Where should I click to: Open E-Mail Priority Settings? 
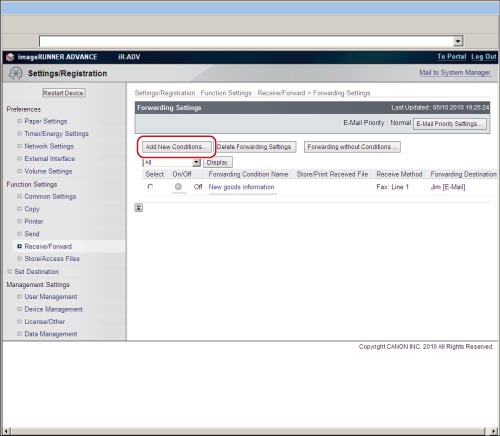tap(450, 124)
